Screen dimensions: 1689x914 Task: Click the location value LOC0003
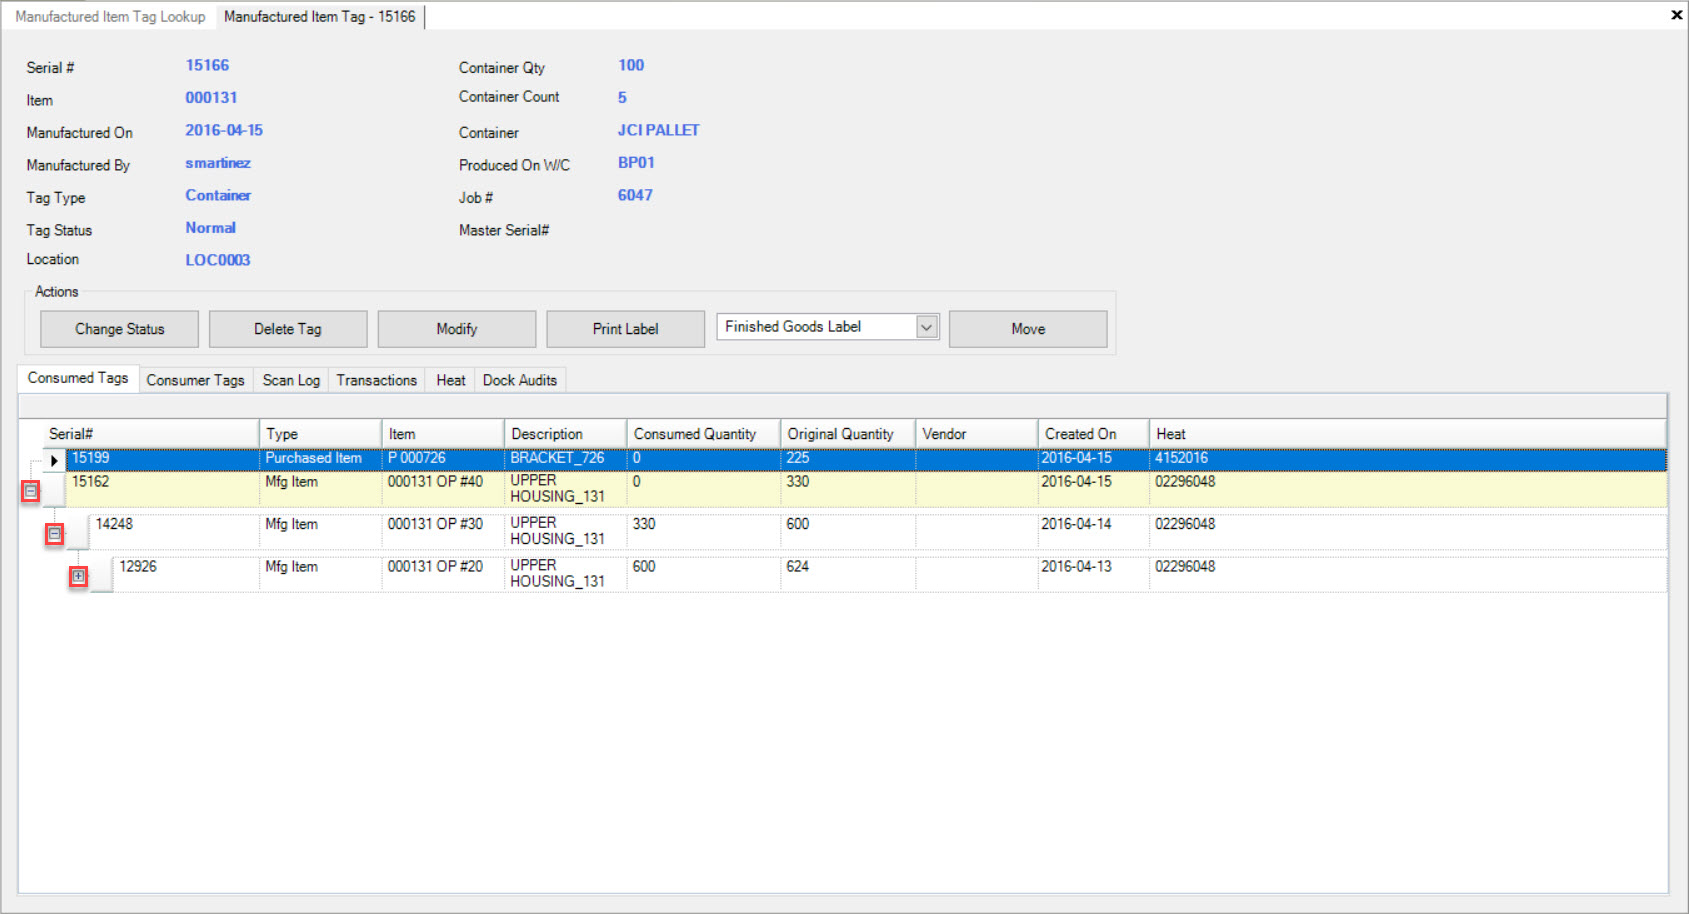[x=218, y=260]
